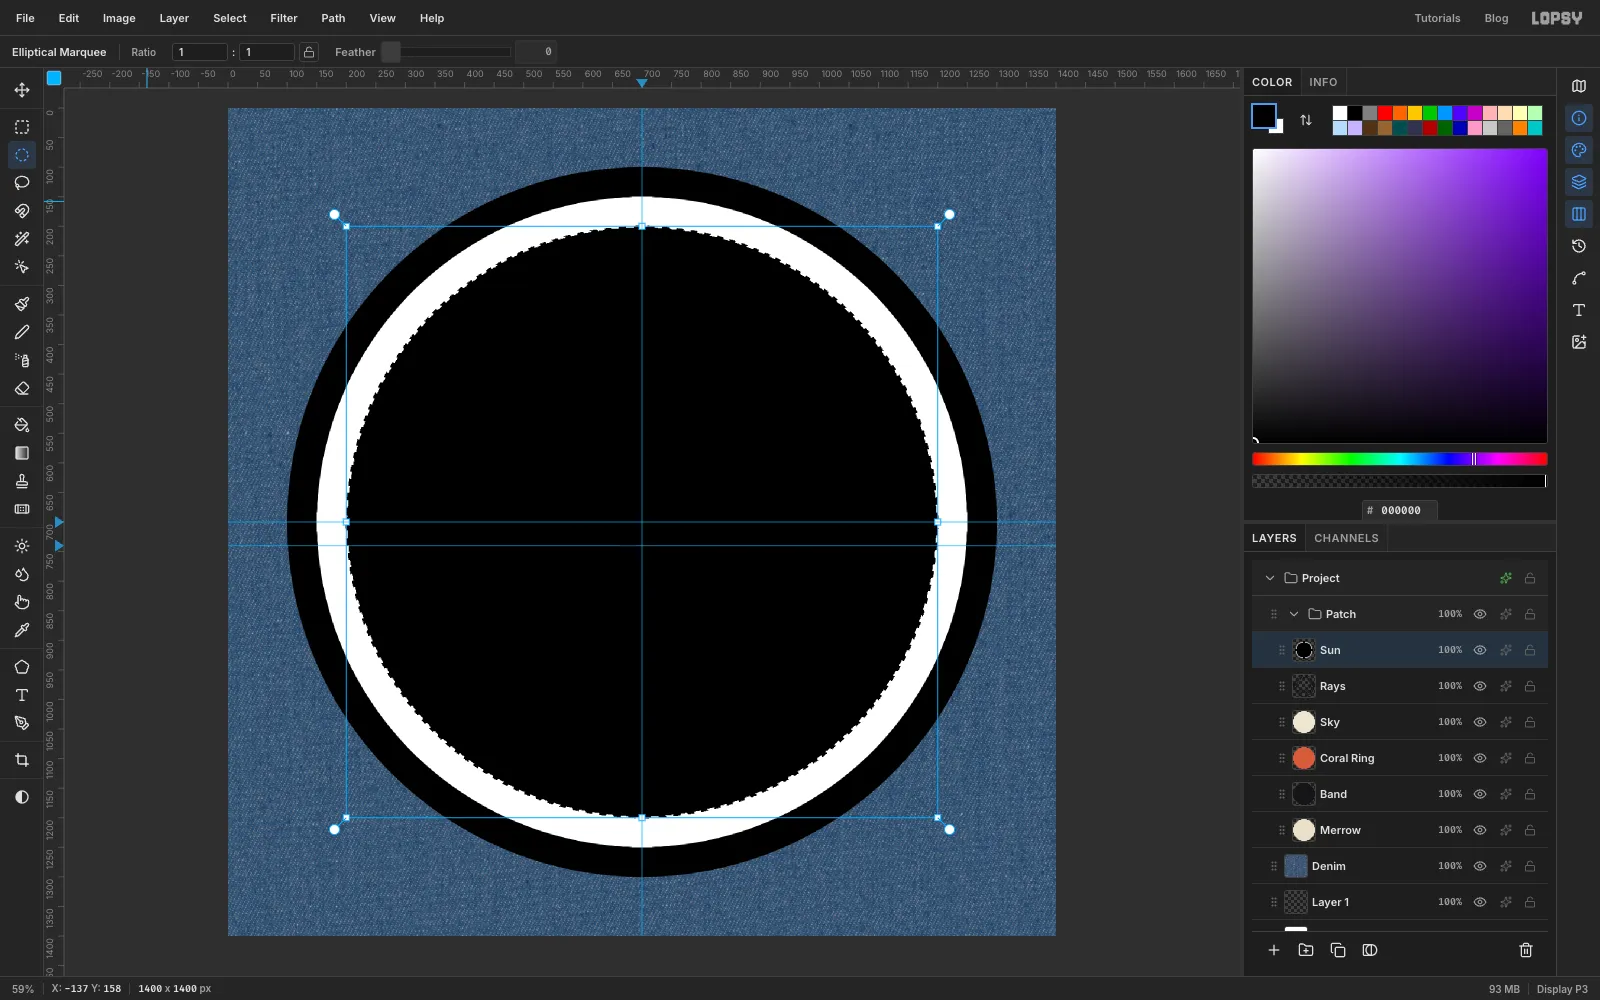Select the Rectangular Marquee tool
1600x1000 pixels.
22,127
